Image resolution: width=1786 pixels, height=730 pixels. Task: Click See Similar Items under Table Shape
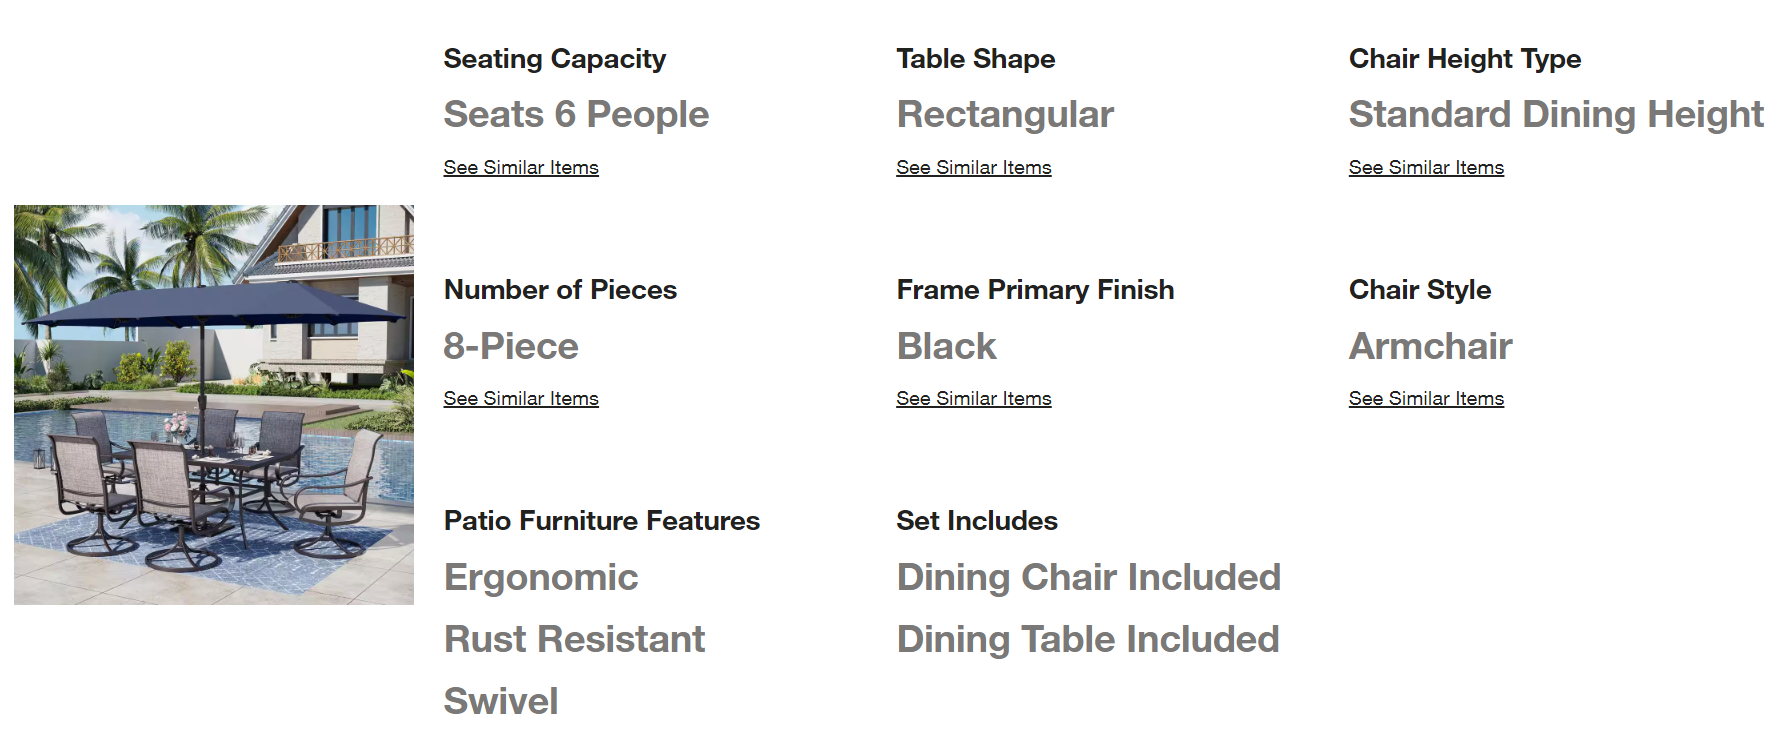coord(974,168)
